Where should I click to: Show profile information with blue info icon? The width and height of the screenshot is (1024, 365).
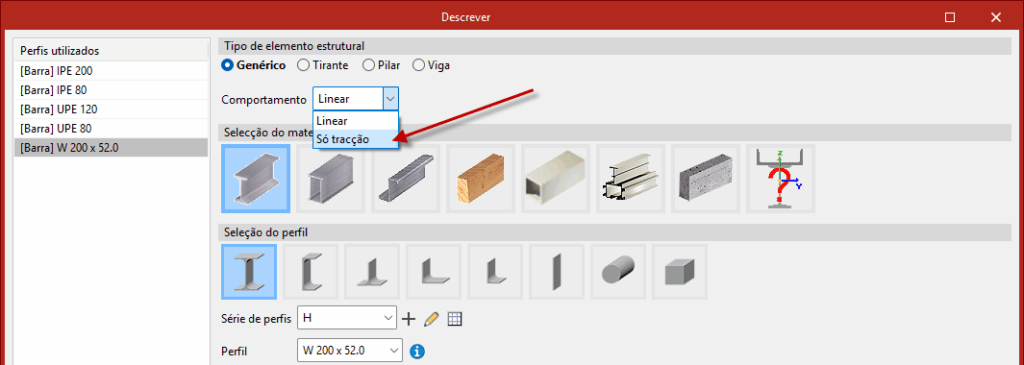pyautogui.click(x=417, y=351)
